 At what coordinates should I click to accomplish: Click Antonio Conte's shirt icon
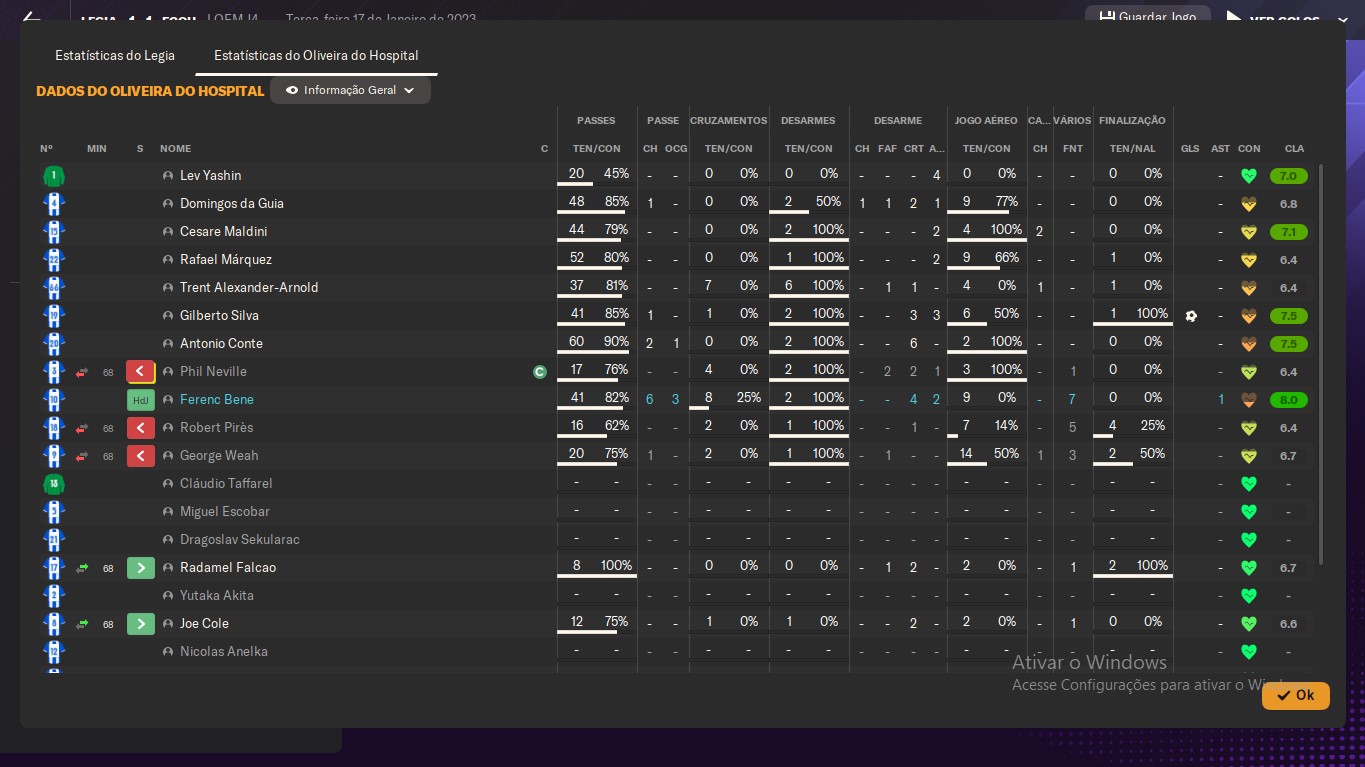tap(53, 344)
